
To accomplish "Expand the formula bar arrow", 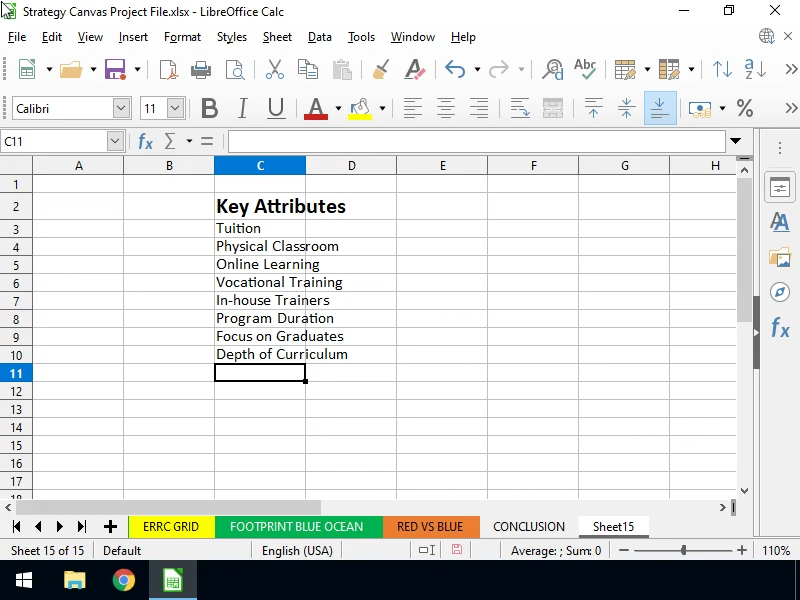I will pos(735,141).
